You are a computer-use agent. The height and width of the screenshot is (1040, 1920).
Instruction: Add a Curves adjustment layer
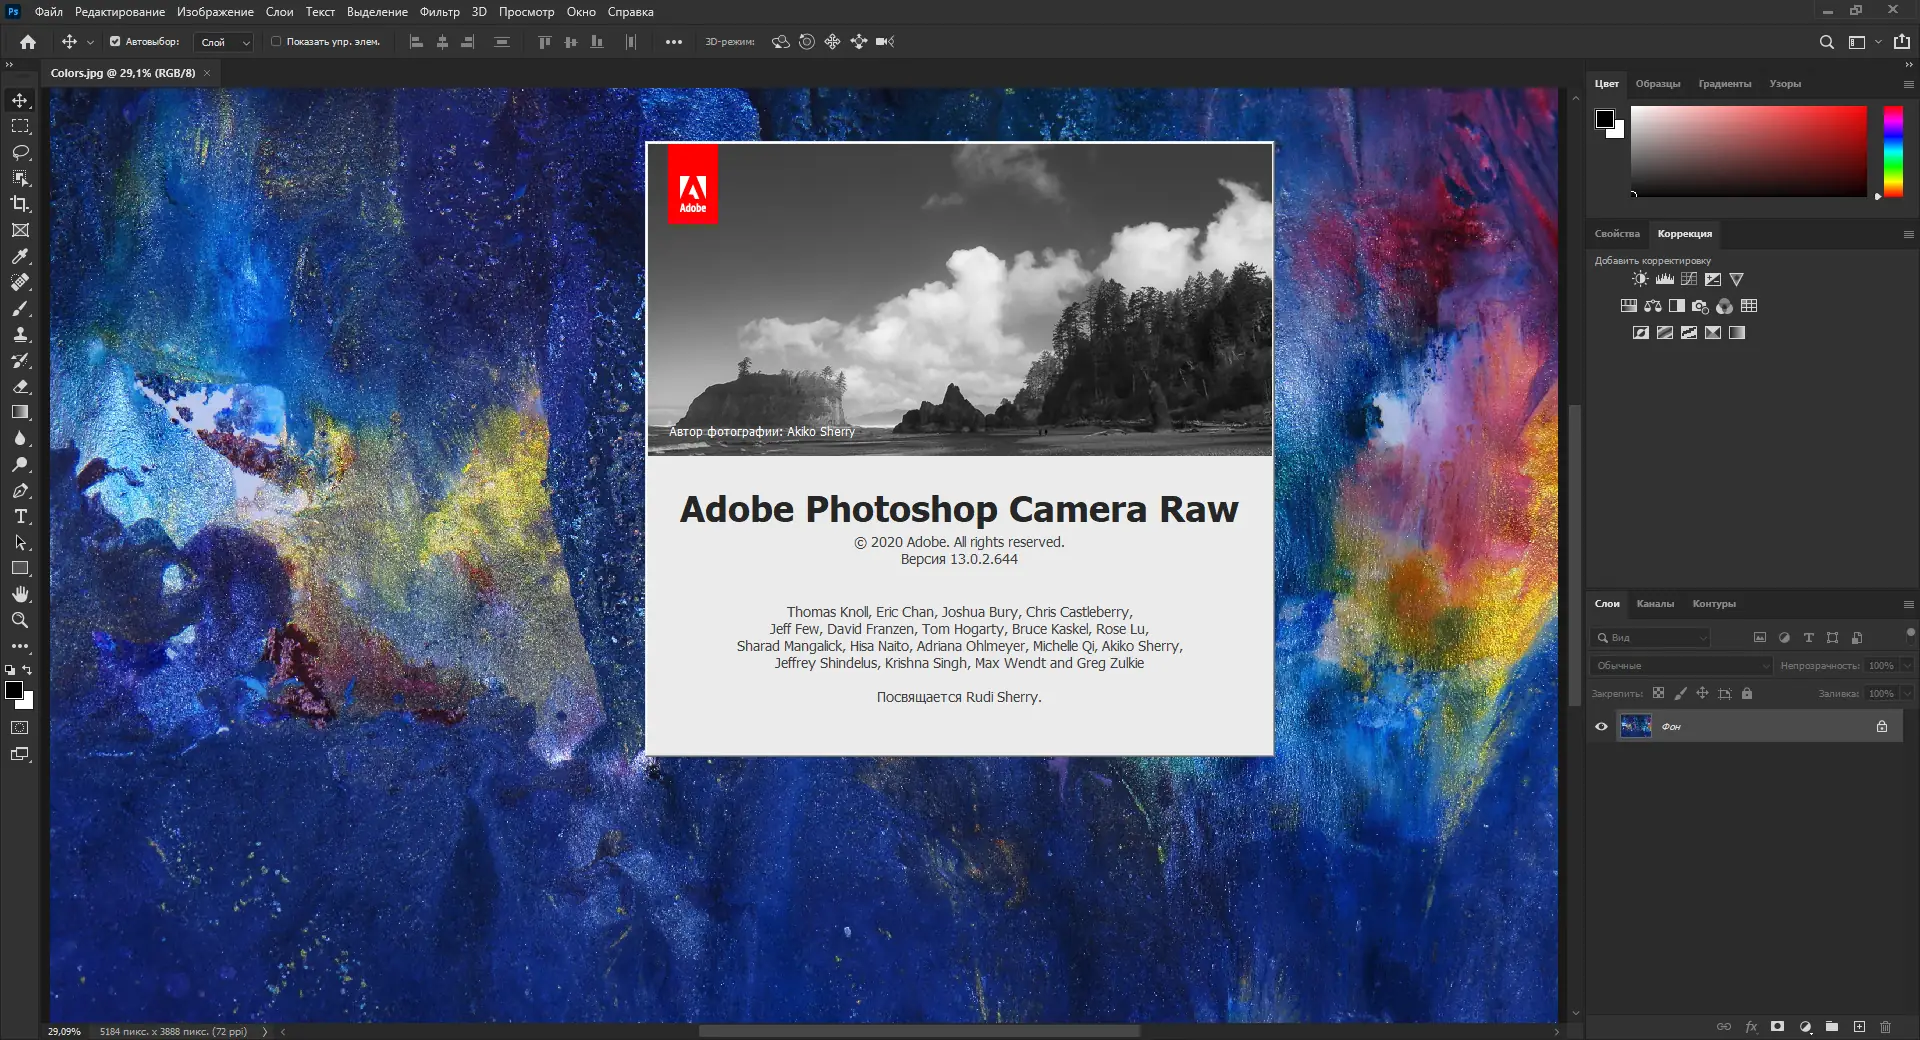(x=1689, y=279)
